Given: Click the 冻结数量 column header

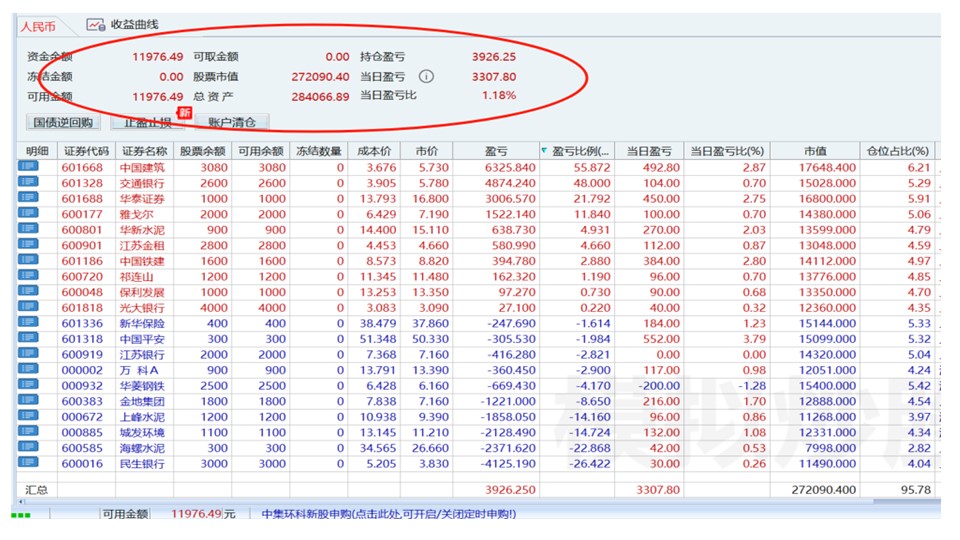Looking at the screenshot, I should [319, 151].
